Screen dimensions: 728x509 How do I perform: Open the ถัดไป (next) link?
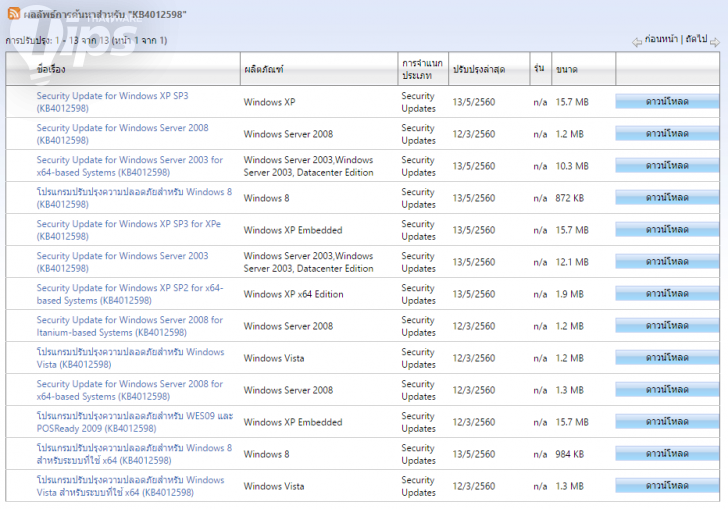[x=696, y=39]
